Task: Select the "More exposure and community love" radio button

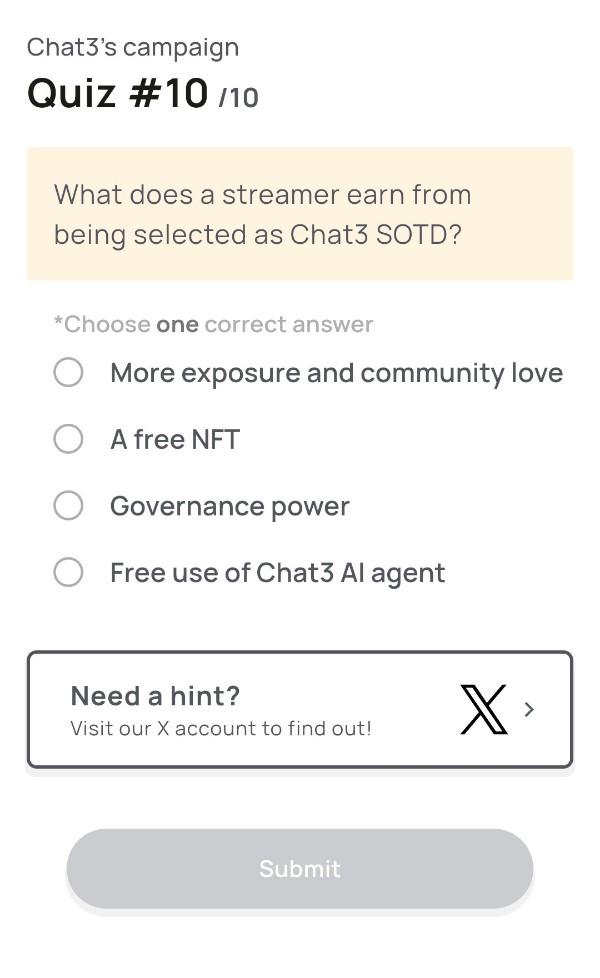Action: coord(68,373)
